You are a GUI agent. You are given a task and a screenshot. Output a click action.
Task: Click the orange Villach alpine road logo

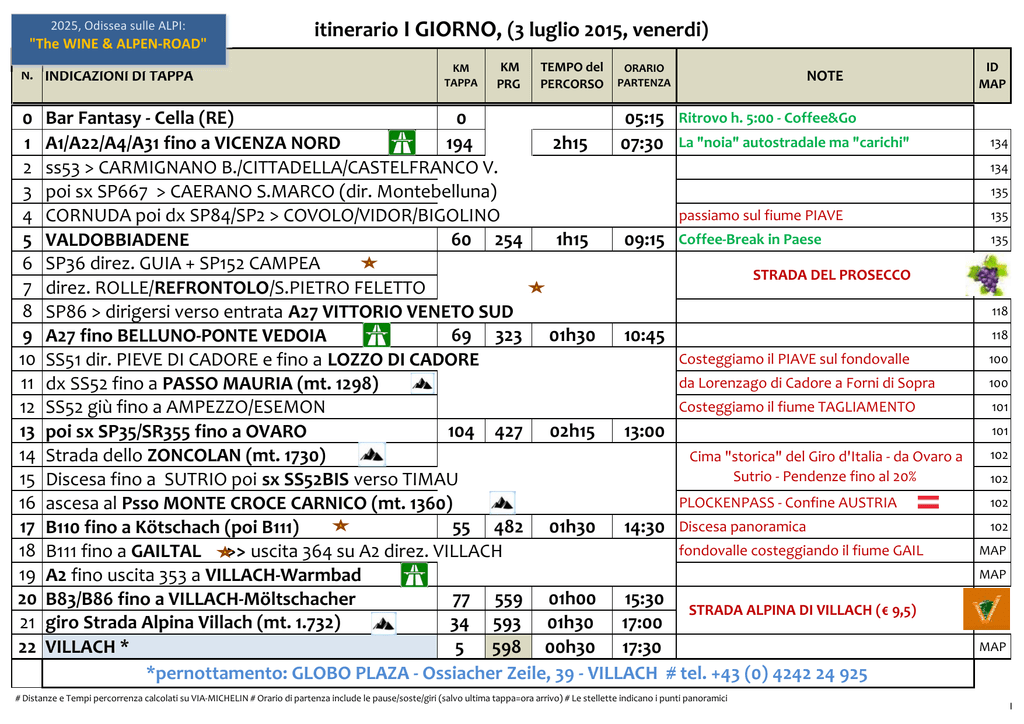[986, 608]
